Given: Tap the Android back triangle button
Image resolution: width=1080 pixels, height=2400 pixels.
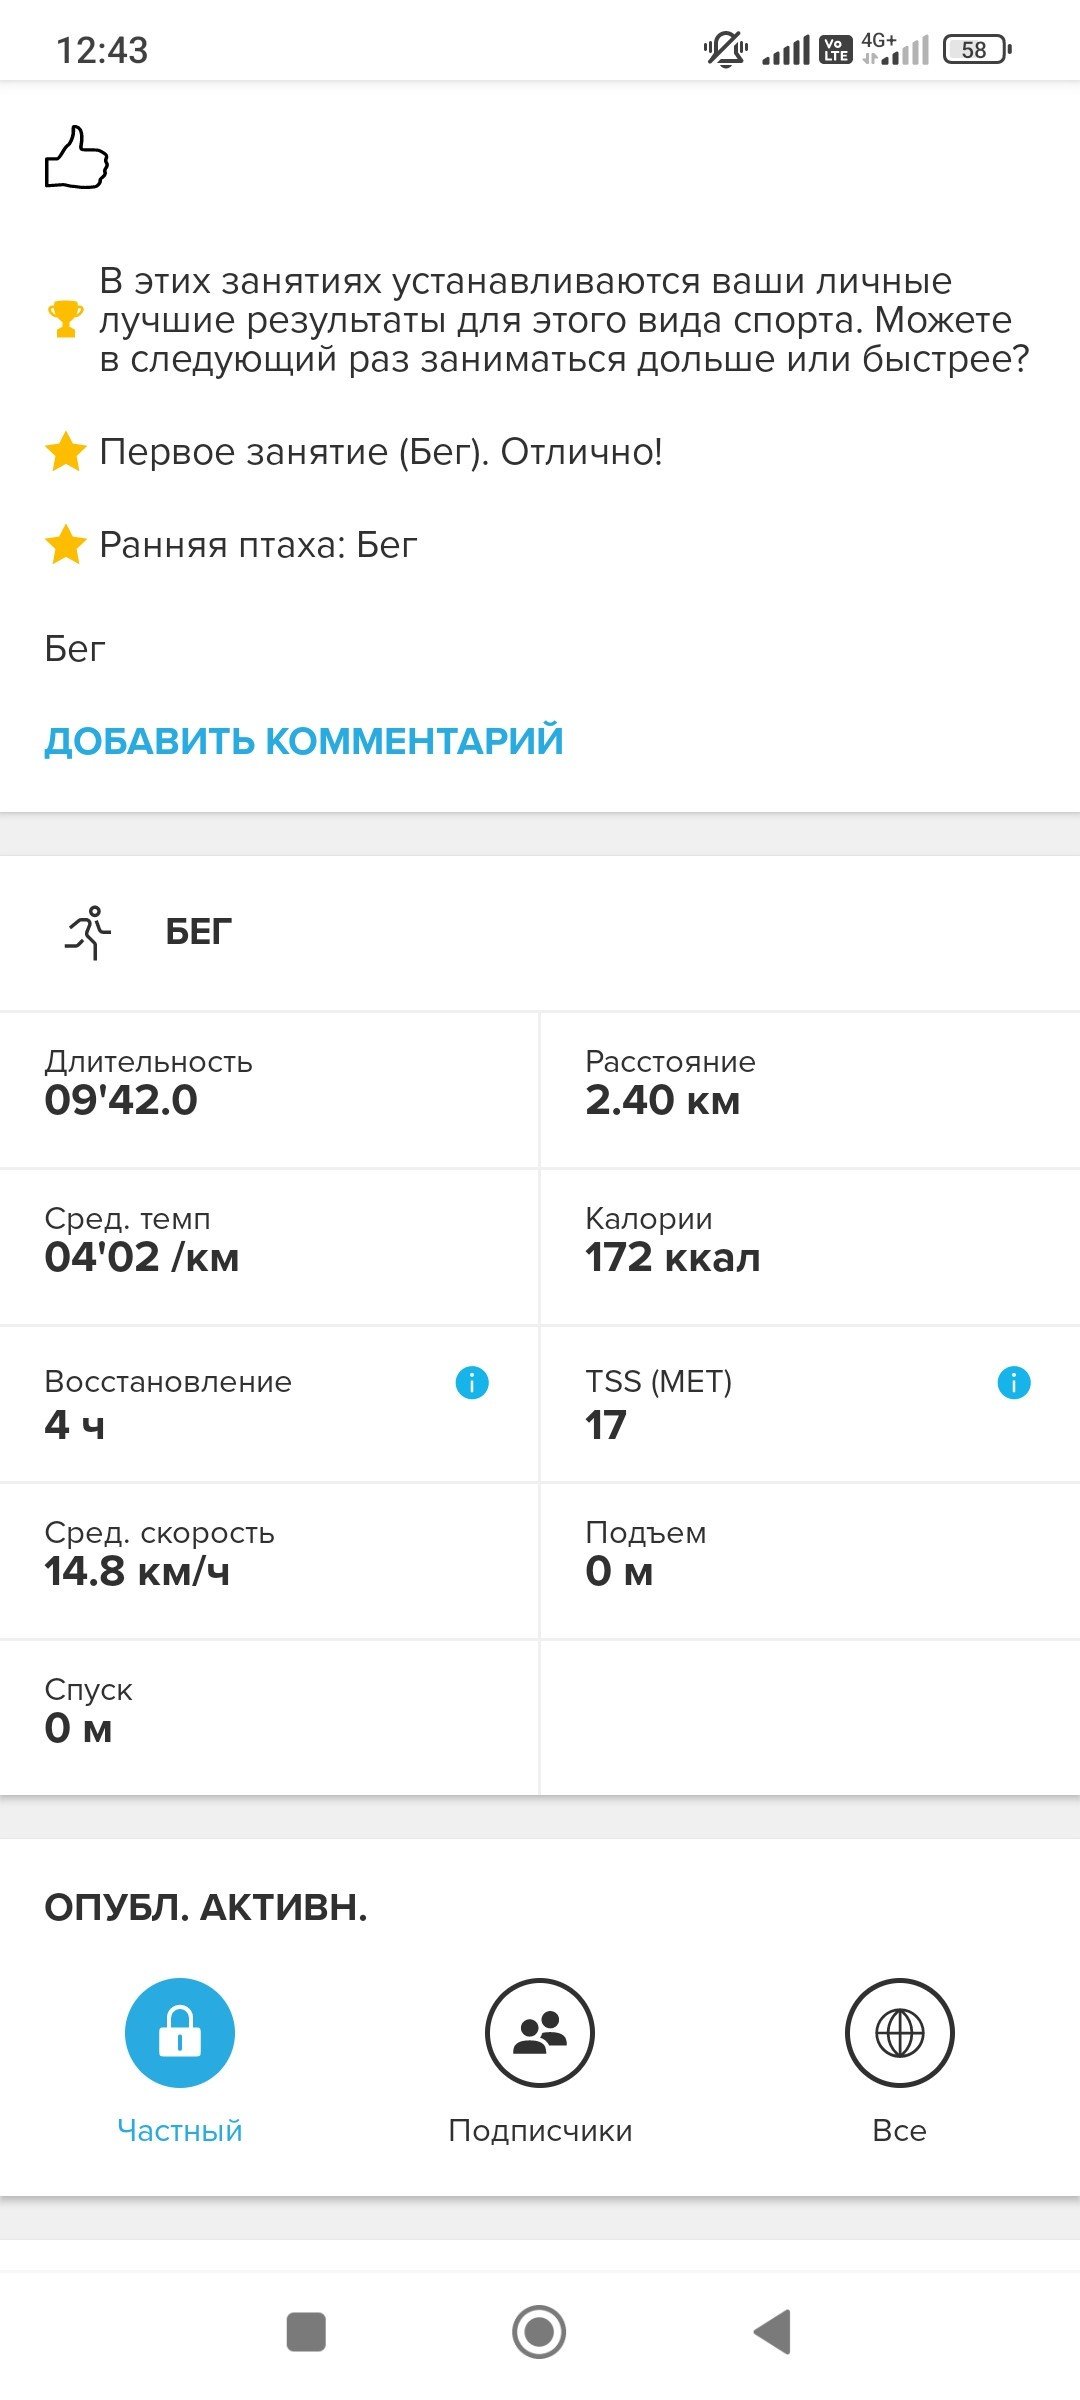Looking at the screenshot, I should (773, 2332).
